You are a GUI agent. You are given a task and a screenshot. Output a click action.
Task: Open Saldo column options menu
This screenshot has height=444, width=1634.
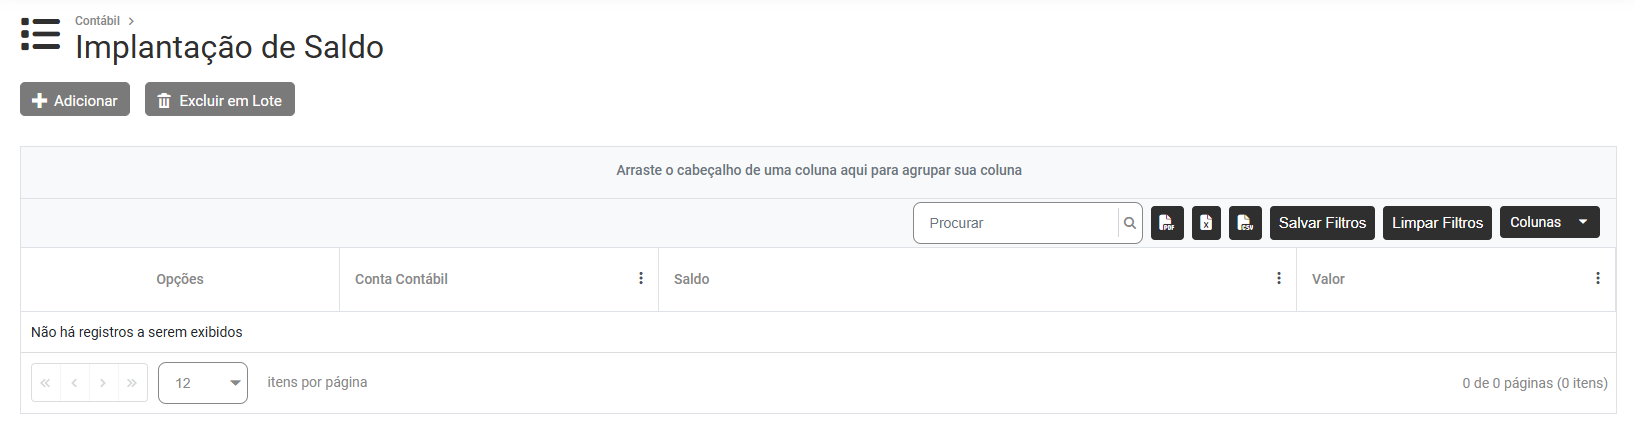click(x=1279, y=279)
